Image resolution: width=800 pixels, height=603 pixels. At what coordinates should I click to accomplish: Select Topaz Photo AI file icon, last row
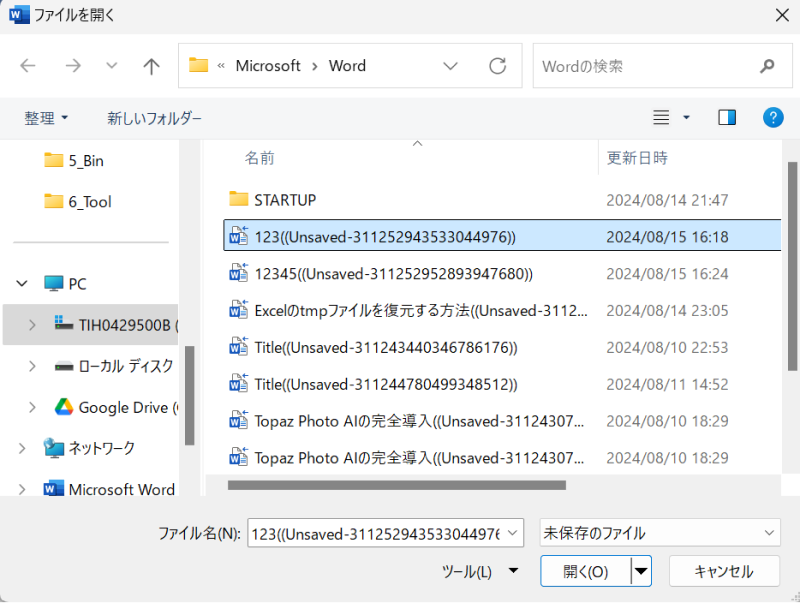tap(238, 457)
